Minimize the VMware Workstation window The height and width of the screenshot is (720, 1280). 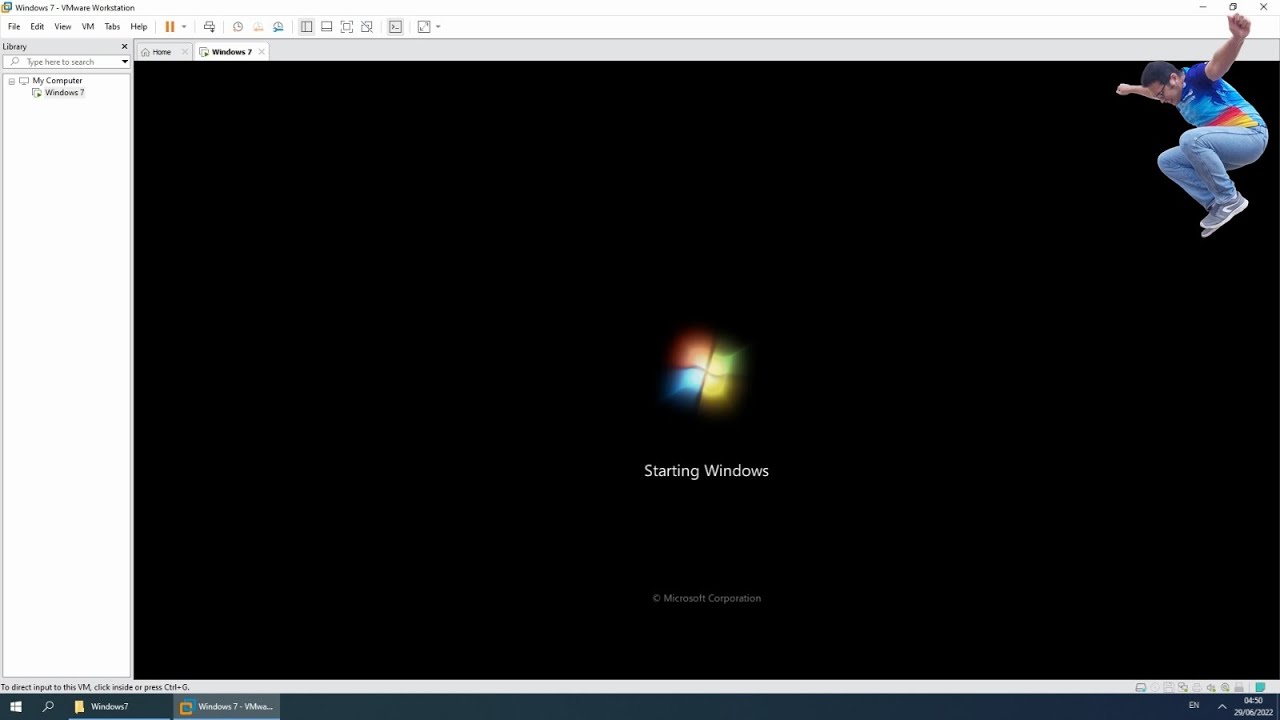[x=1202, y=7]
